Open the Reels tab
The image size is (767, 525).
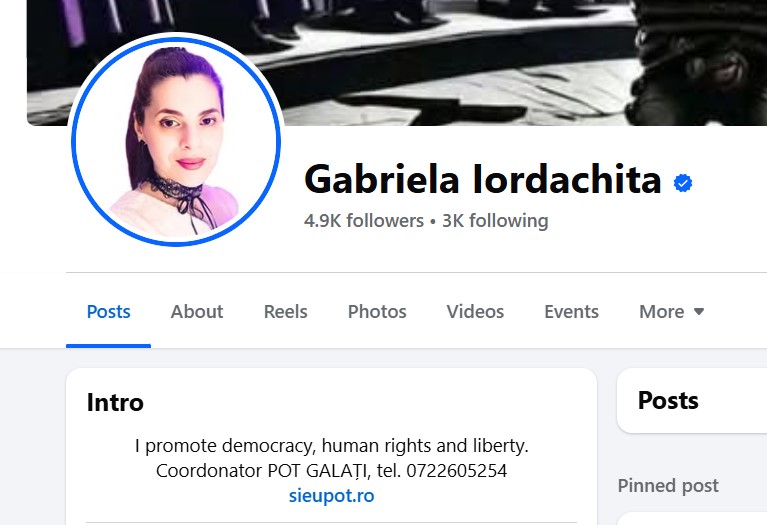click(286, 312)
